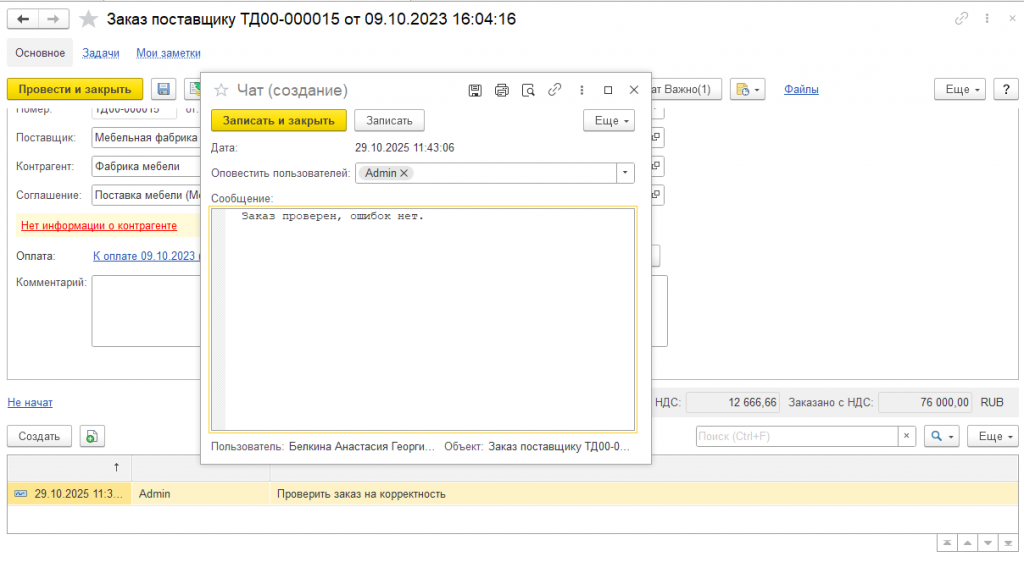The image size is (1024, 562).
Task: Click Записать и закрыть in chat dialog
Action: pyautogui.click(x=279, y=121)
